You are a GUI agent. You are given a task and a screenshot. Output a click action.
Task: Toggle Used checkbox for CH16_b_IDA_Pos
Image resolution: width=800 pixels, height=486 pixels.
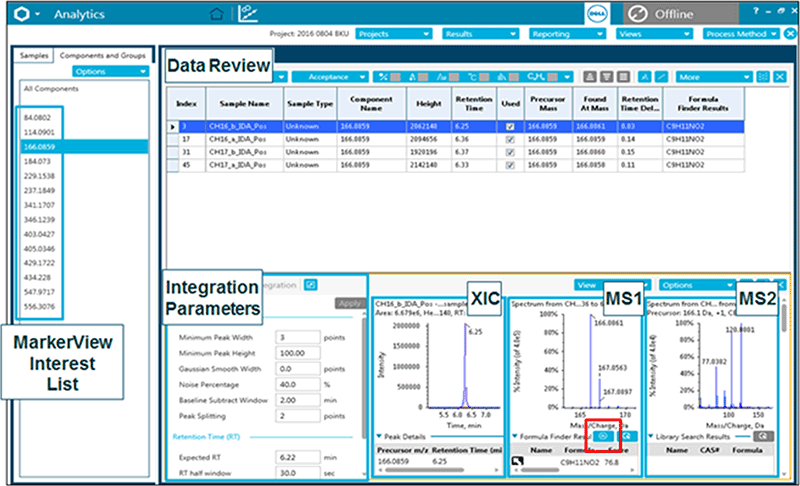[x=510, y=126]
